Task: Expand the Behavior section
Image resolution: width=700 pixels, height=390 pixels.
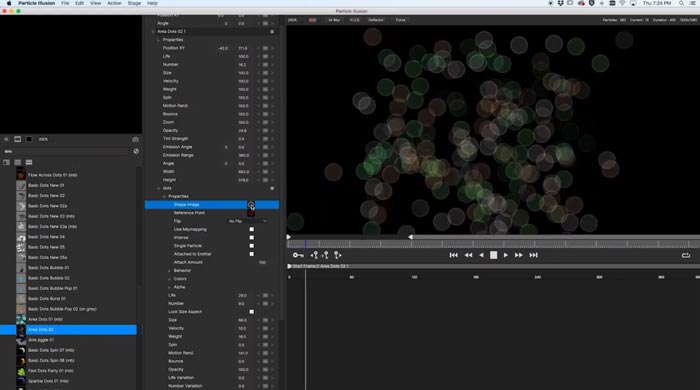Action: point(170,270)
